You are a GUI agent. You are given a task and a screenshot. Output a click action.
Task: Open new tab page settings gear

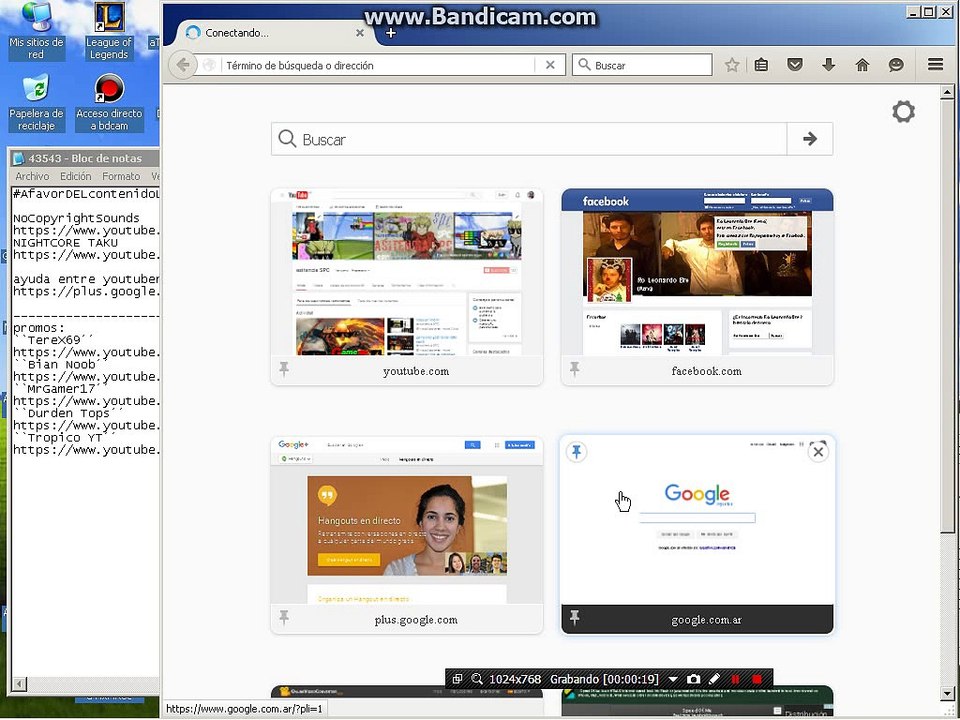(903, 111)
